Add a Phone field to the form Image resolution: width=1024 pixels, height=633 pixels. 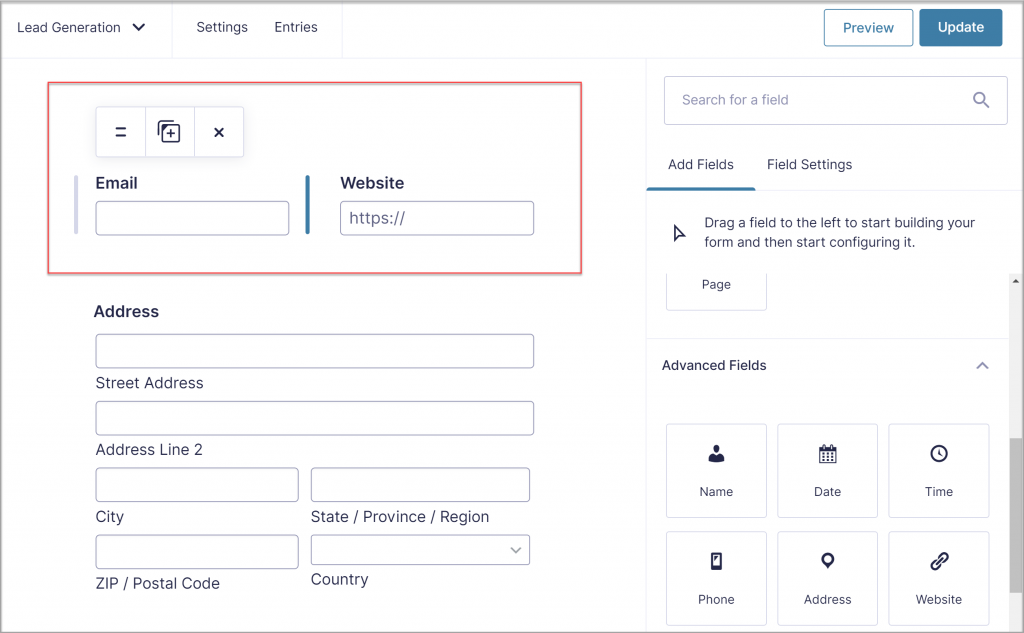(716, 578)
